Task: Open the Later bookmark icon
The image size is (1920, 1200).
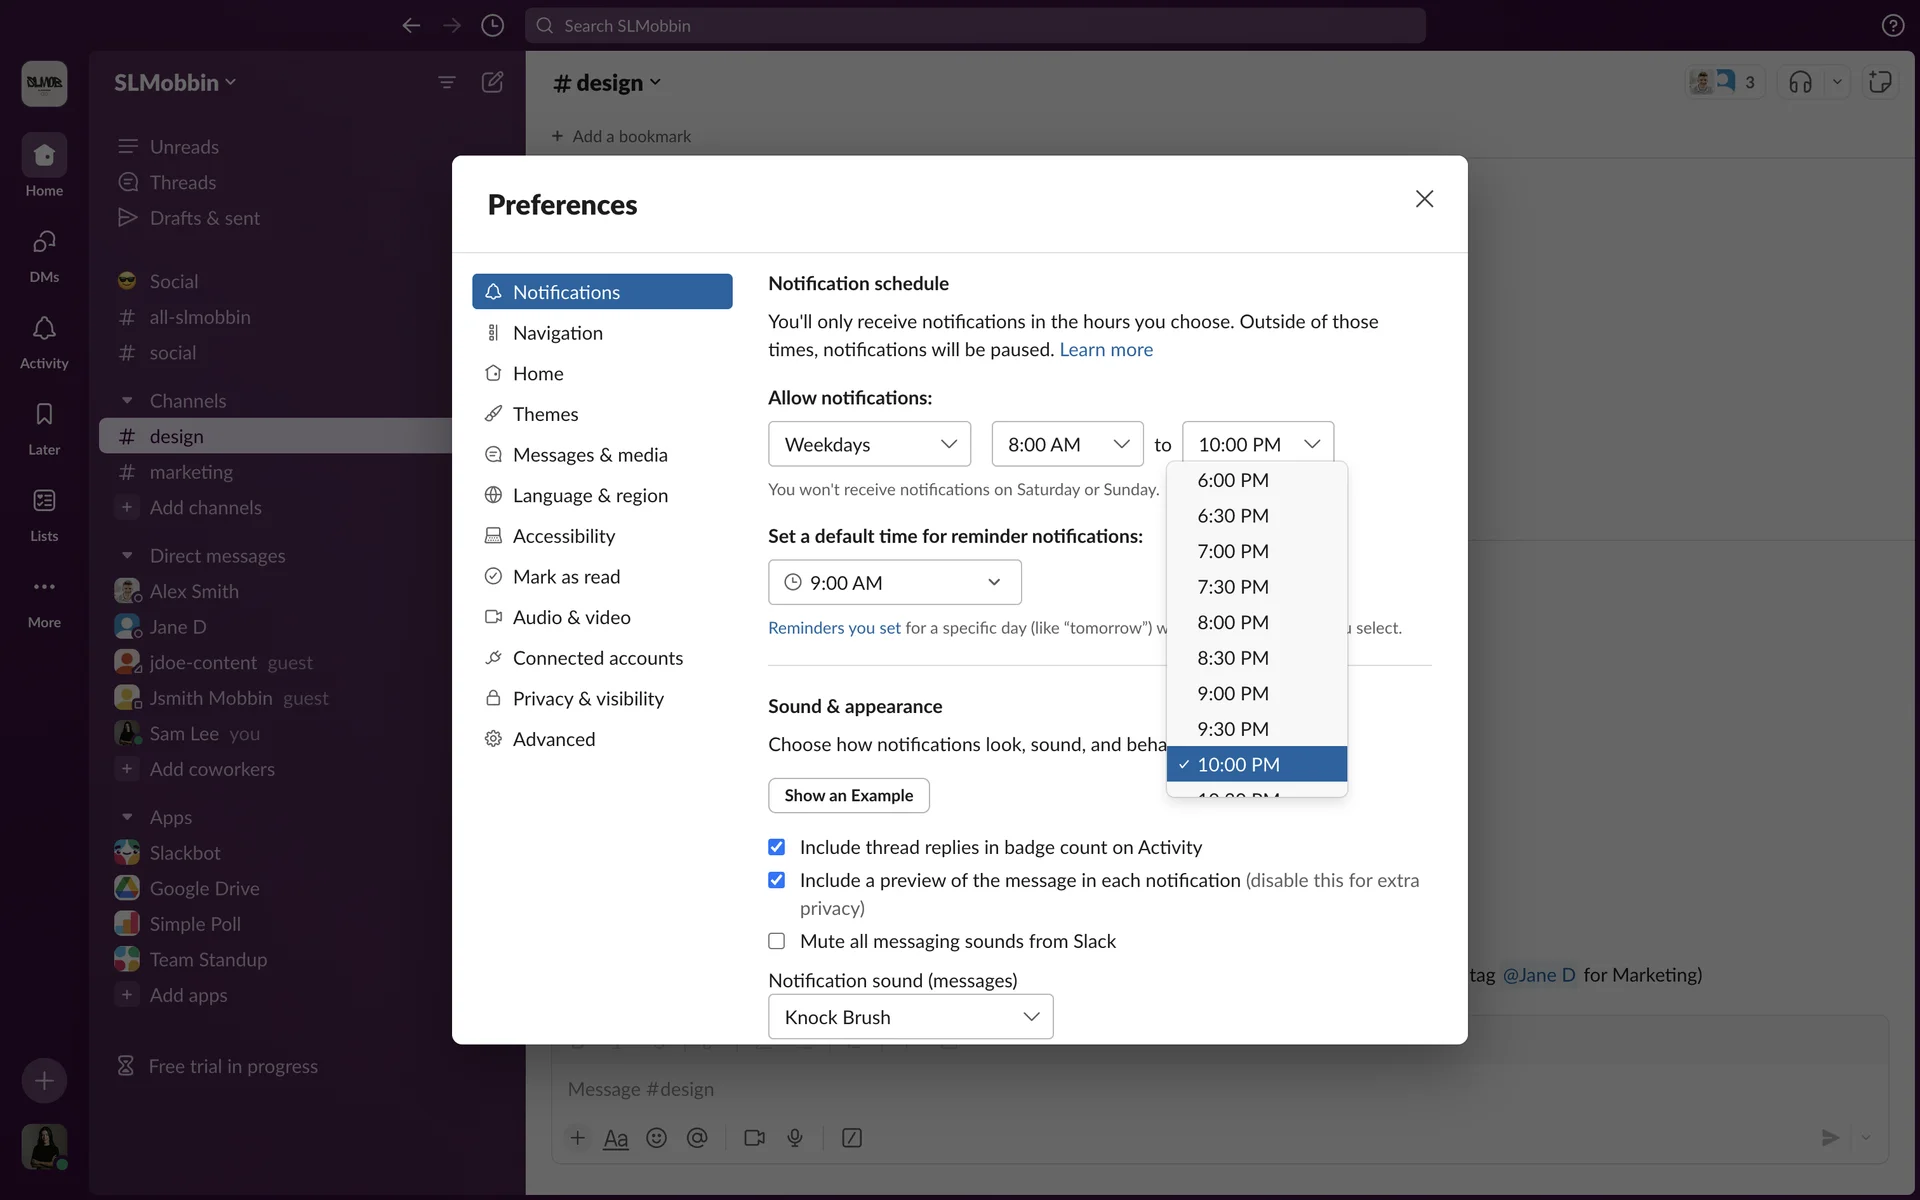Action: 44,415
